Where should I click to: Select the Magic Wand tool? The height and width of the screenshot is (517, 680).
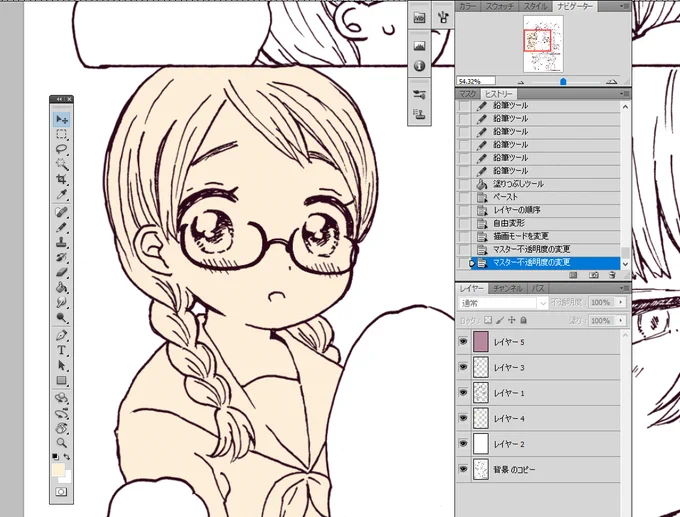tap(62, 164)
